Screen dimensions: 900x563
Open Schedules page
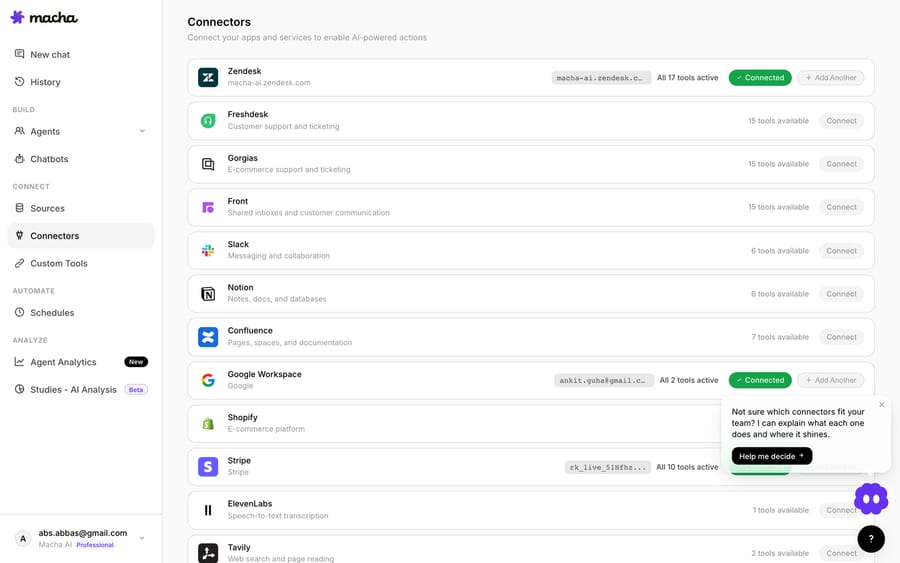[x=81, y=313]
